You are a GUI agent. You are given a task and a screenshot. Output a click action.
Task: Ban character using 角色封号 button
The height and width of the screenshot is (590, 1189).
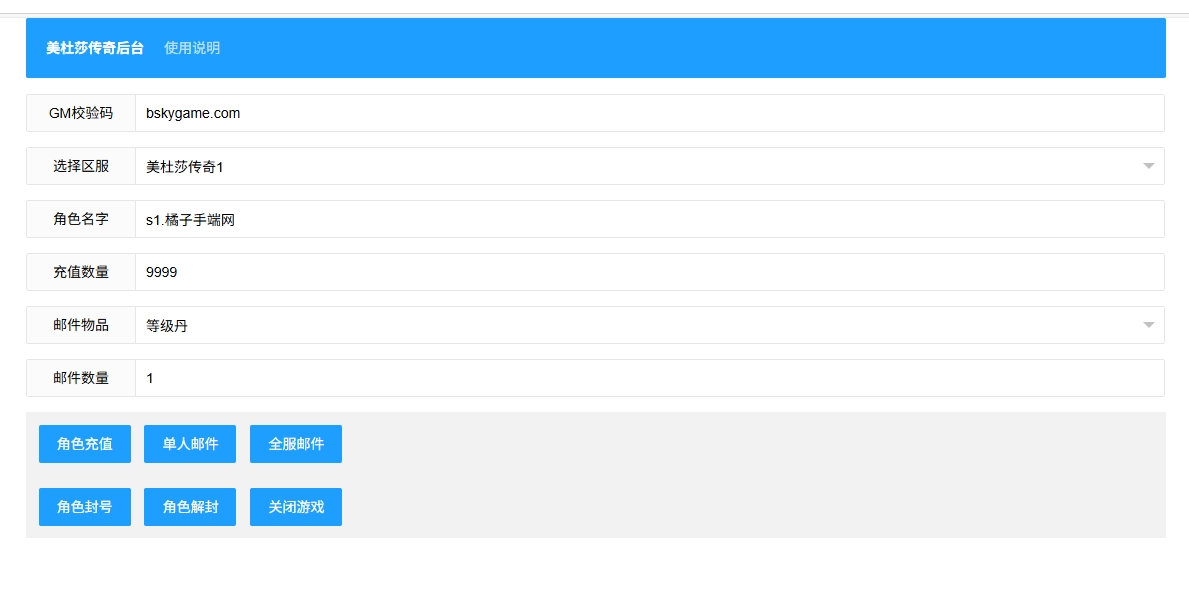(85, 507)
